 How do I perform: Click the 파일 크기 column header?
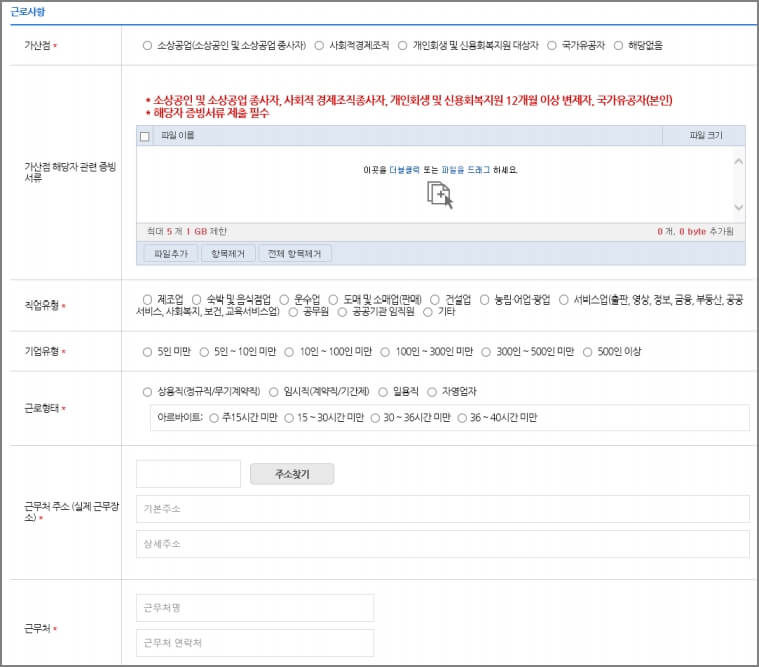[x=706, y=136]
